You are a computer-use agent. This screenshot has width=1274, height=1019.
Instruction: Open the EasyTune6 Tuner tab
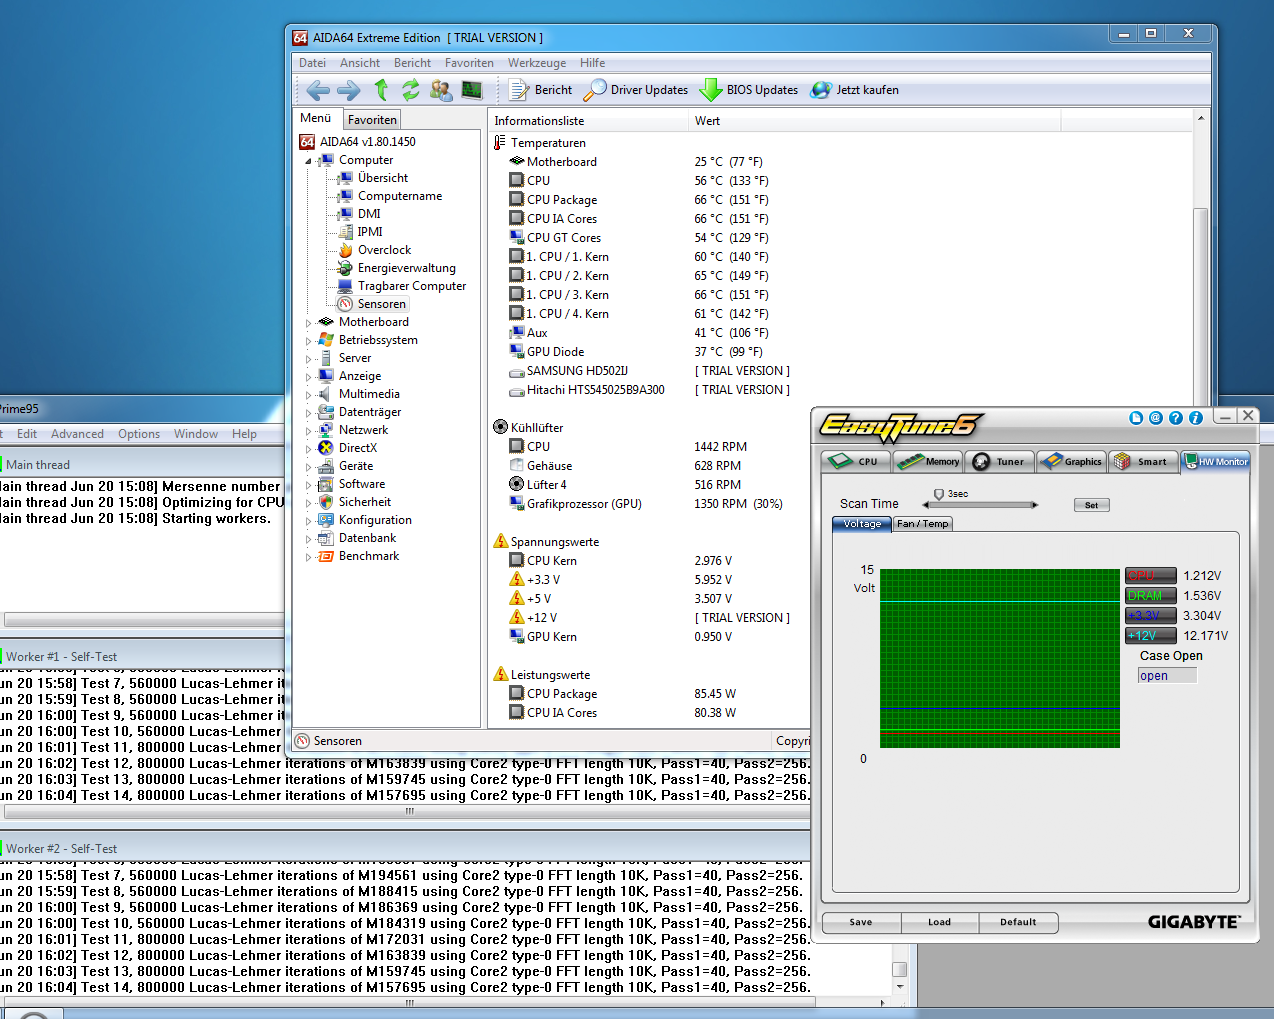(x=999, y=461)
